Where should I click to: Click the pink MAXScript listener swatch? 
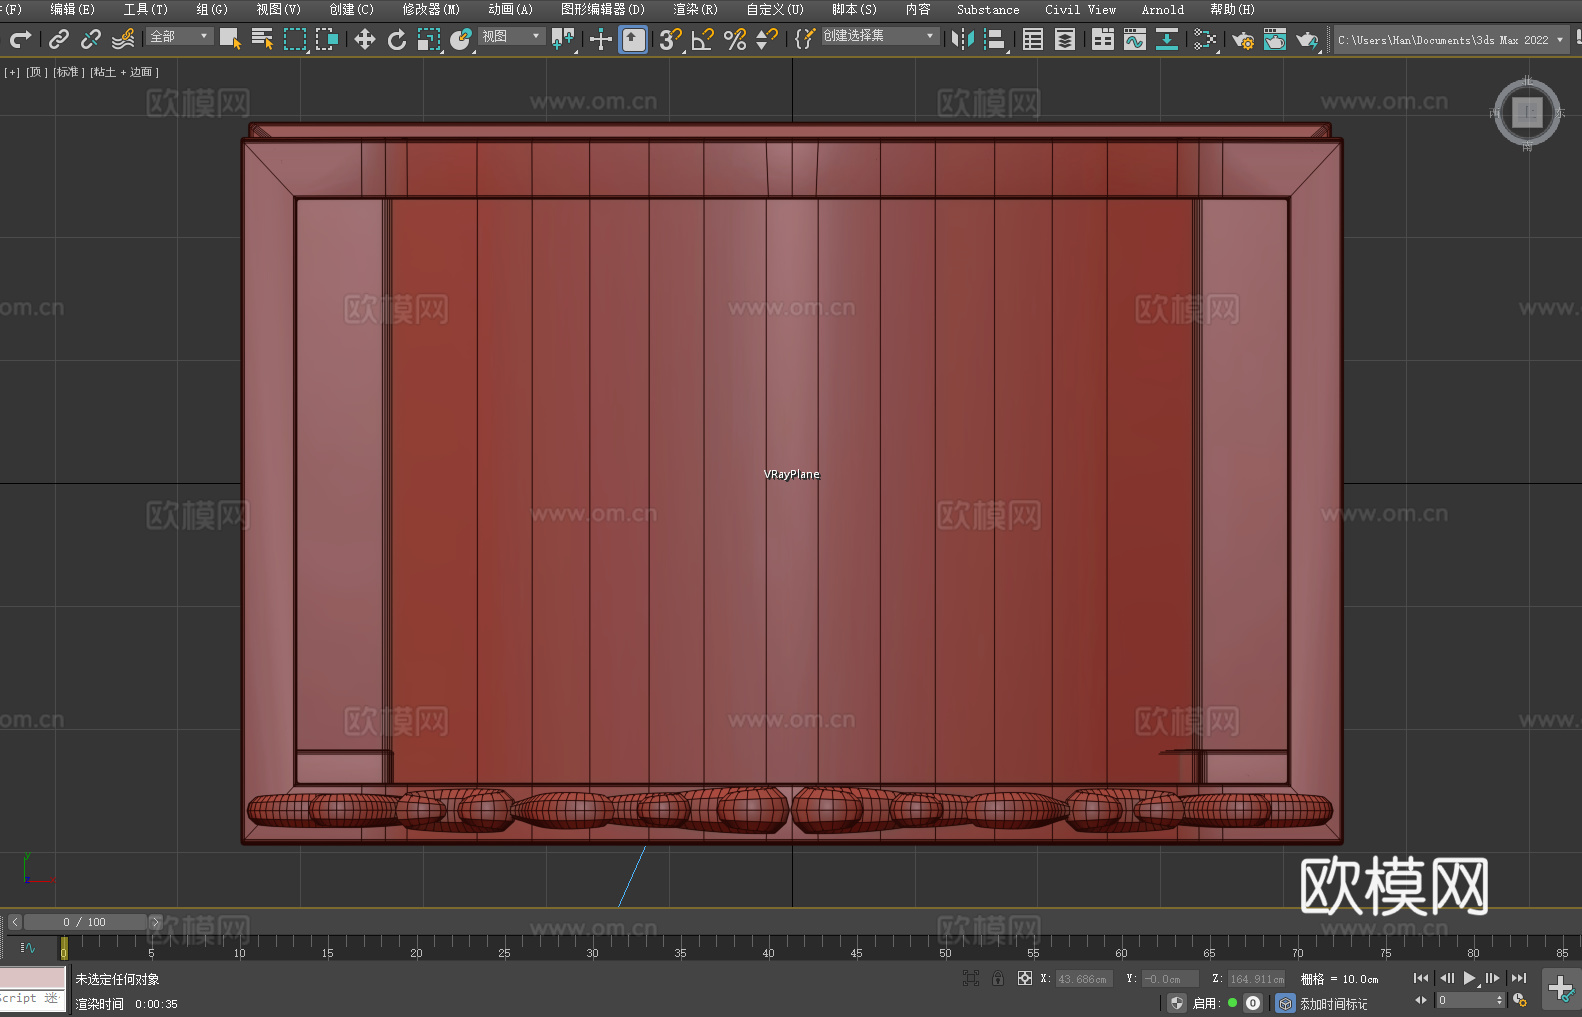click(x=32, y=978)
